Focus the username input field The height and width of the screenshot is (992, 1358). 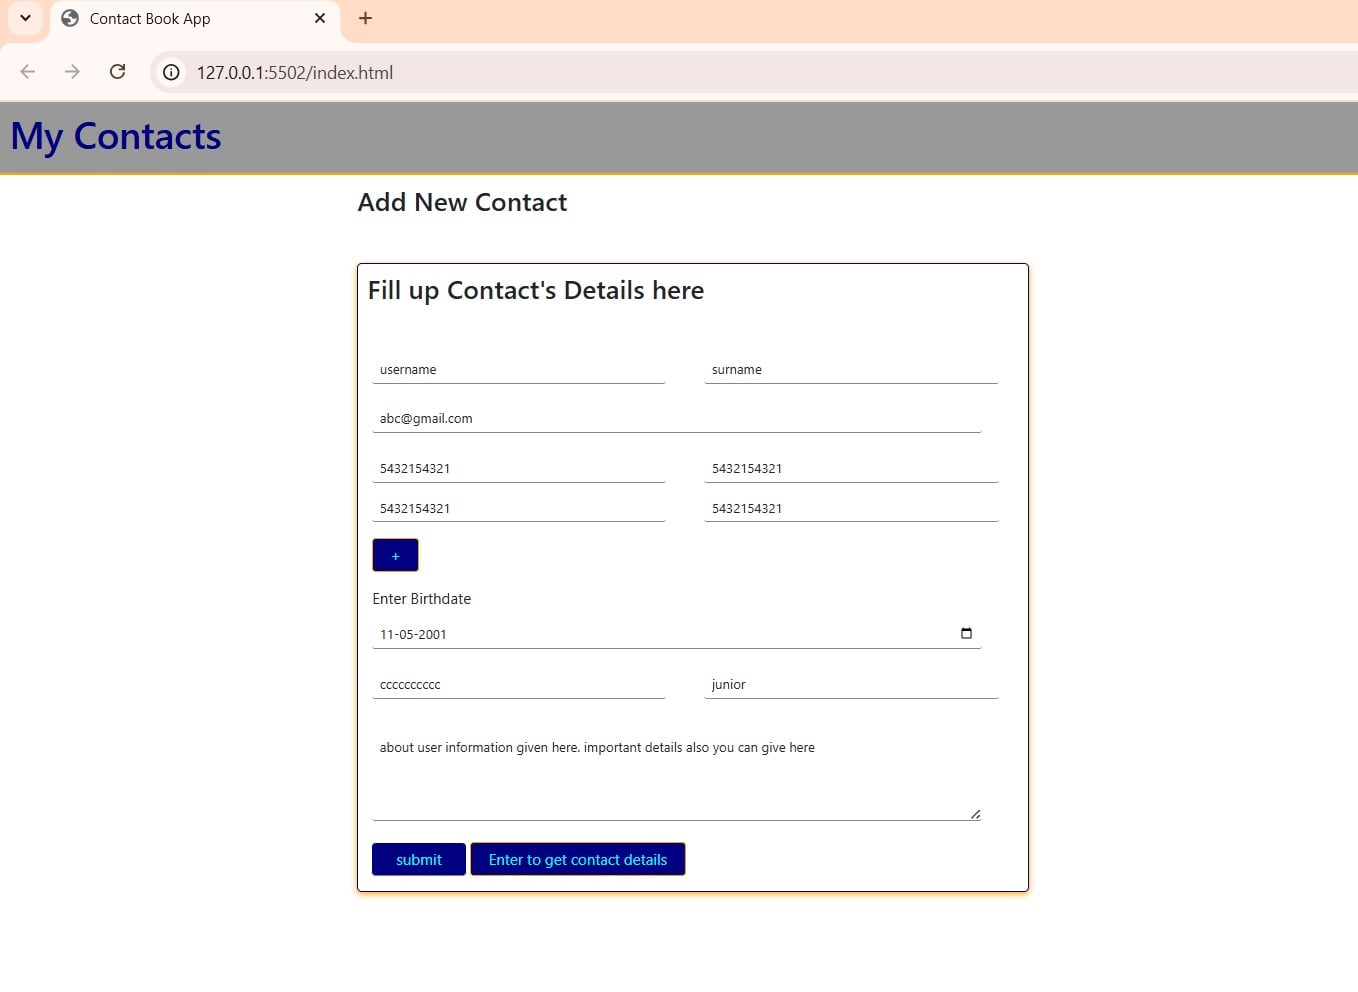tap(518, 370)
